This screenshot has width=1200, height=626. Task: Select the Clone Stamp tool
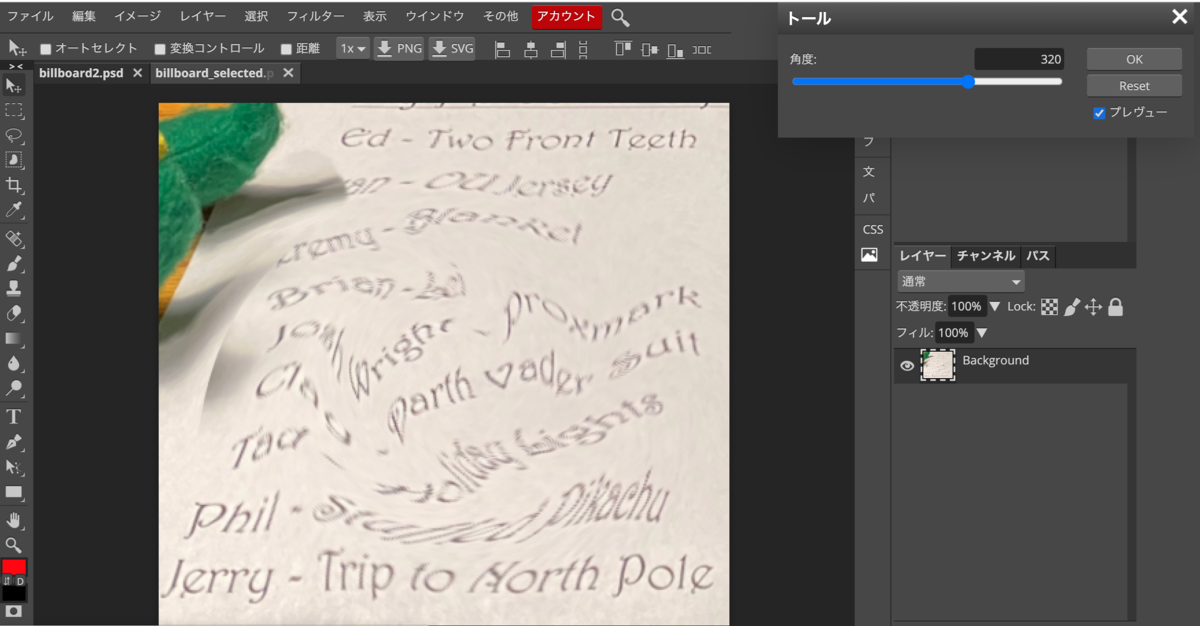(x=14, y=289)
